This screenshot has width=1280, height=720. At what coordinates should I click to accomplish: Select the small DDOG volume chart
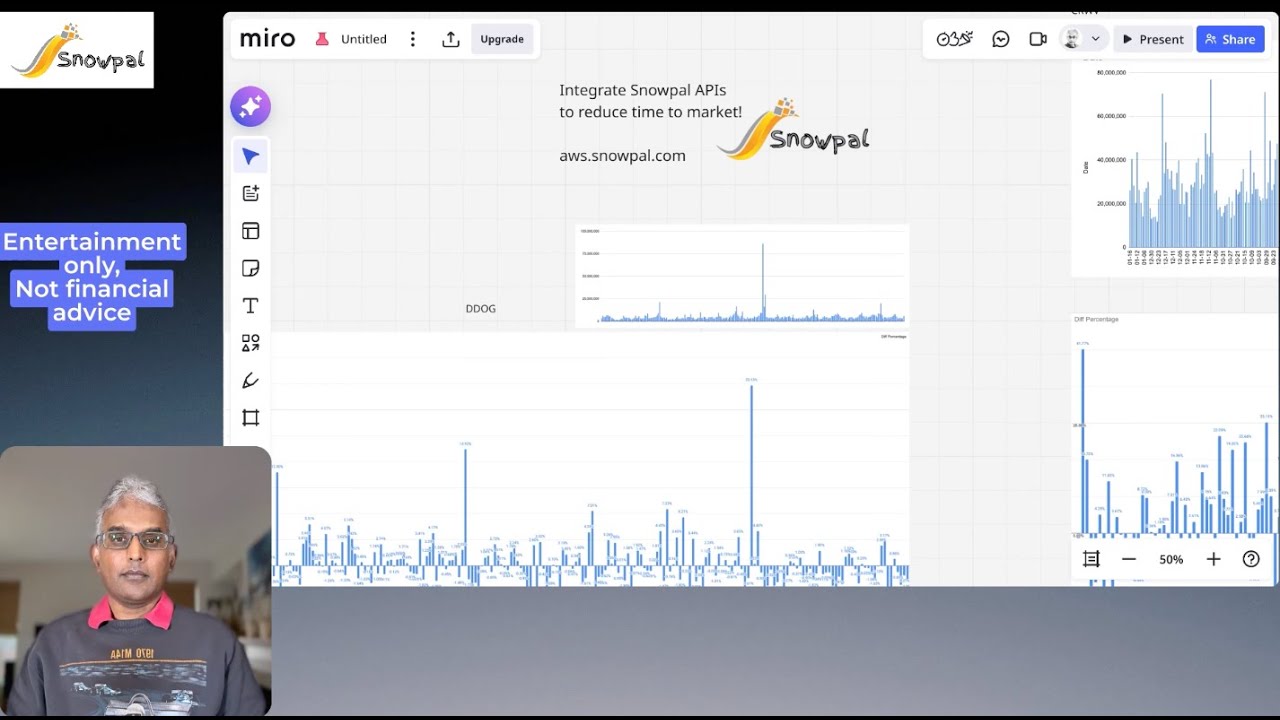pos(742,276)
